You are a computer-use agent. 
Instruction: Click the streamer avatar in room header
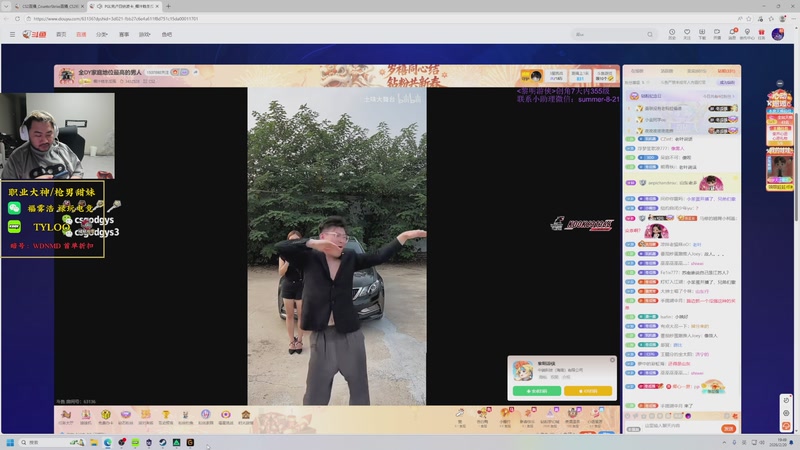tap(66, 76)
